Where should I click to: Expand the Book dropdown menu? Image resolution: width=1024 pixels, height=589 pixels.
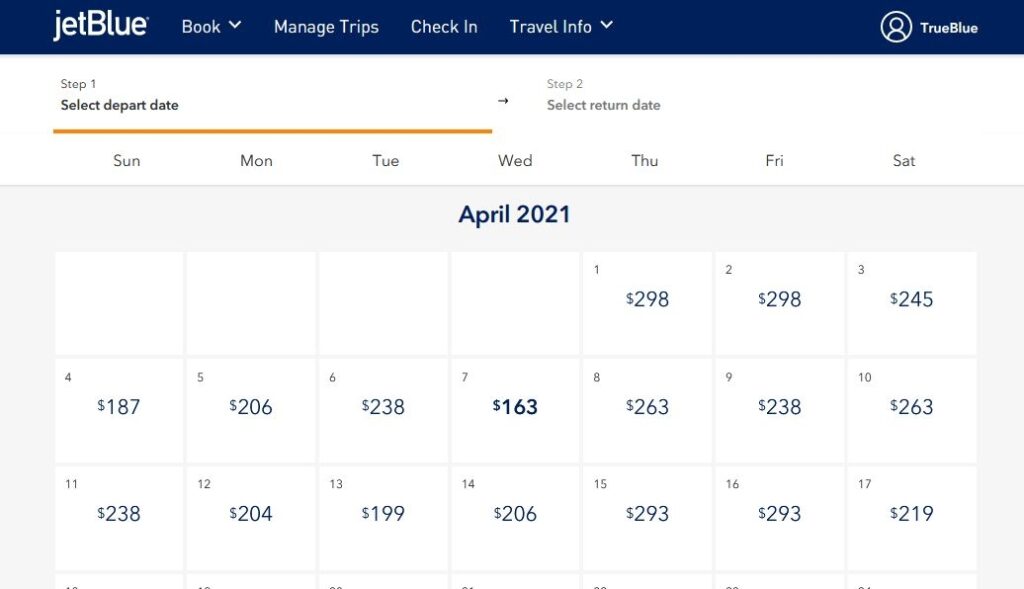point(210,27)
